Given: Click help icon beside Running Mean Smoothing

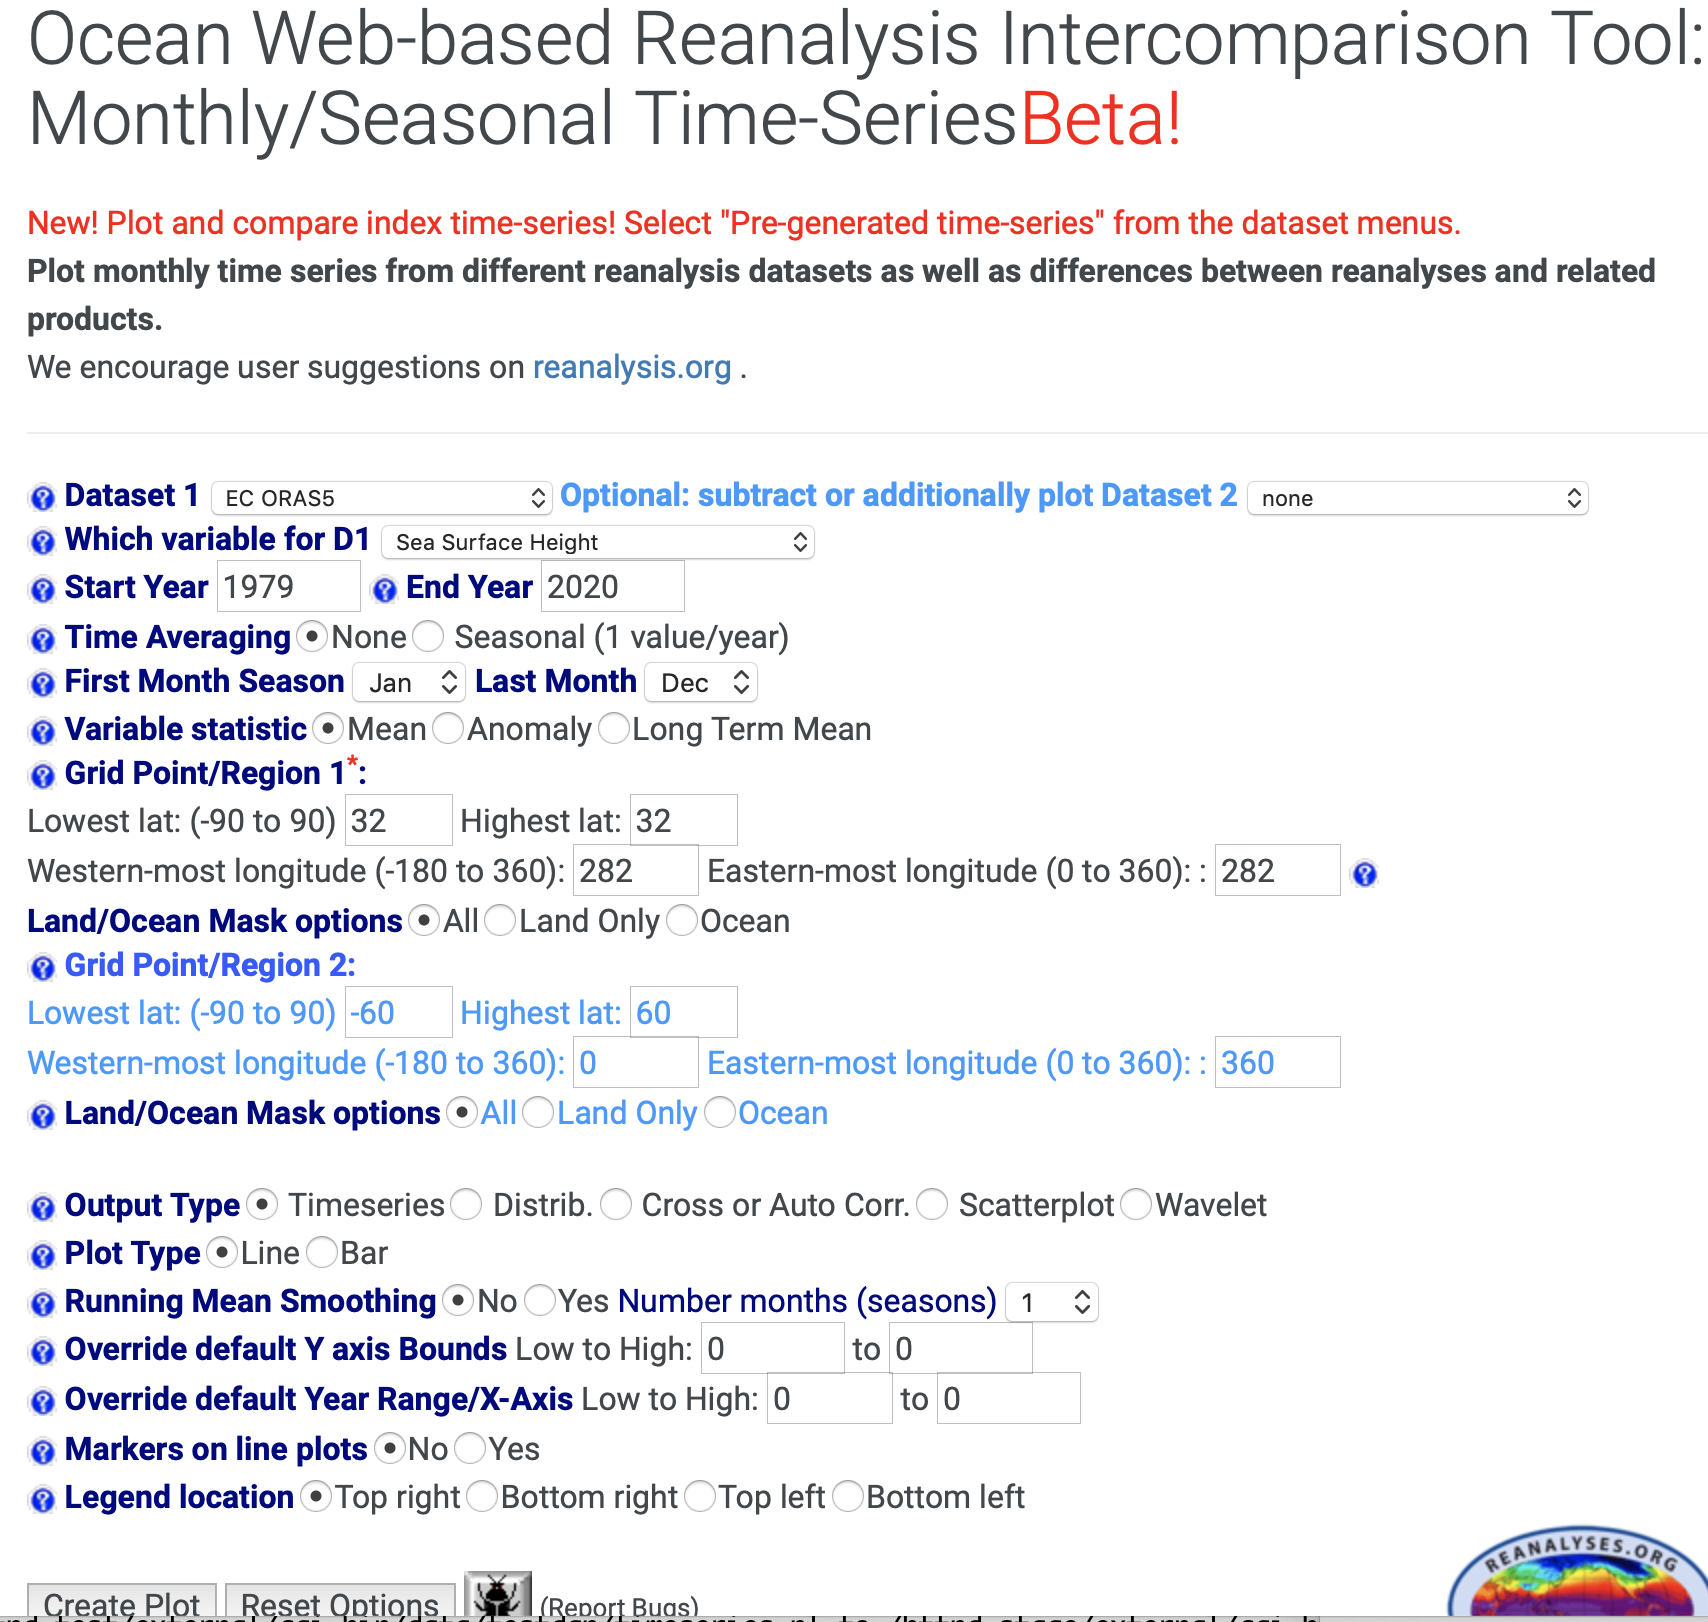Looking at the screenshot, I should tap(42, 1303).
